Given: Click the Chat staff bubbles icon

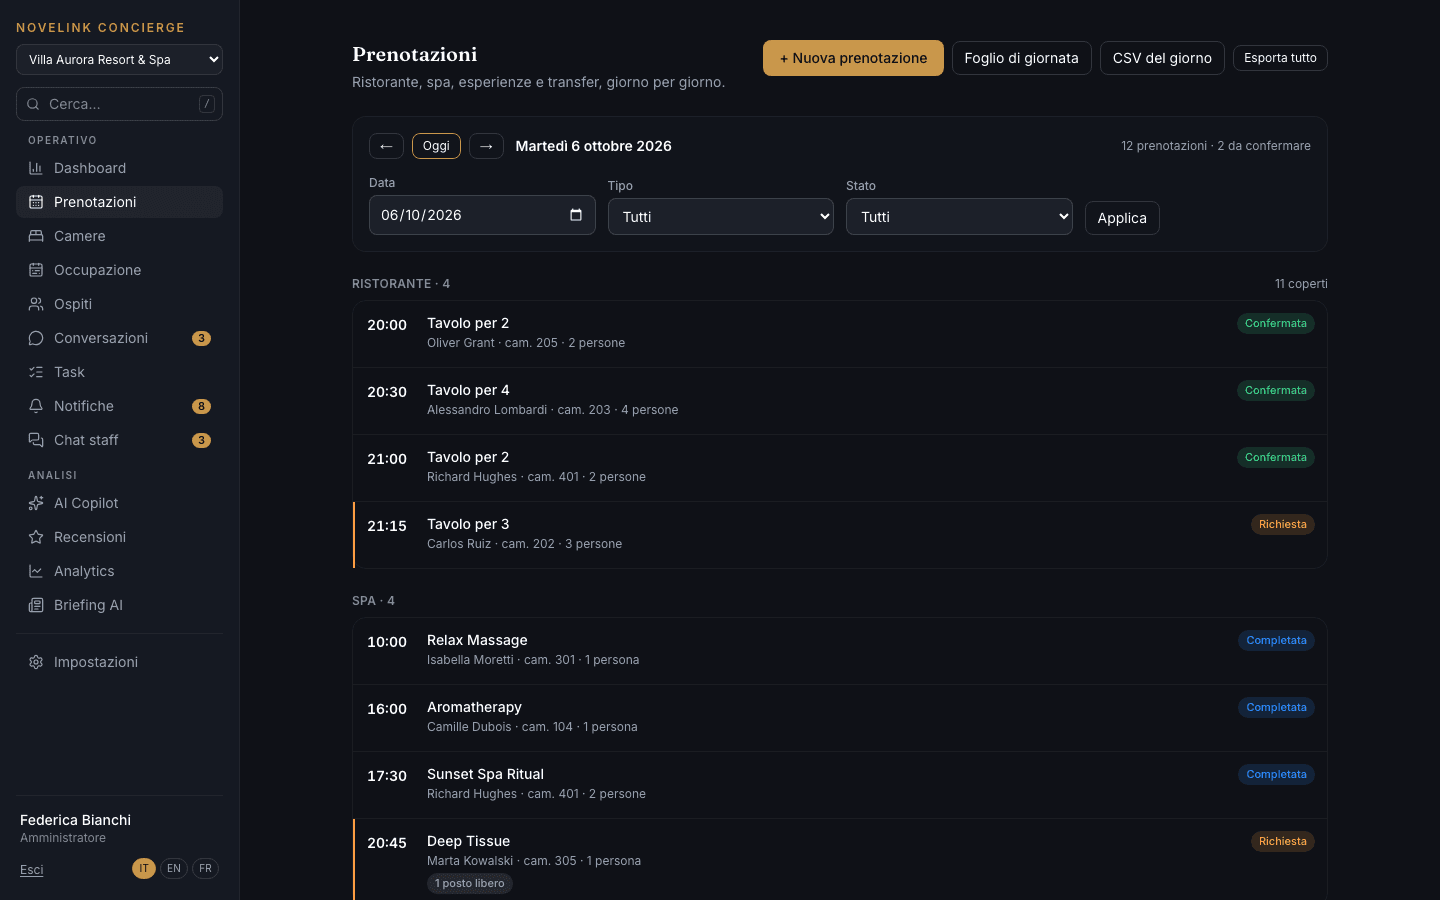Looking at the screenshot, I should click(36, 440).
